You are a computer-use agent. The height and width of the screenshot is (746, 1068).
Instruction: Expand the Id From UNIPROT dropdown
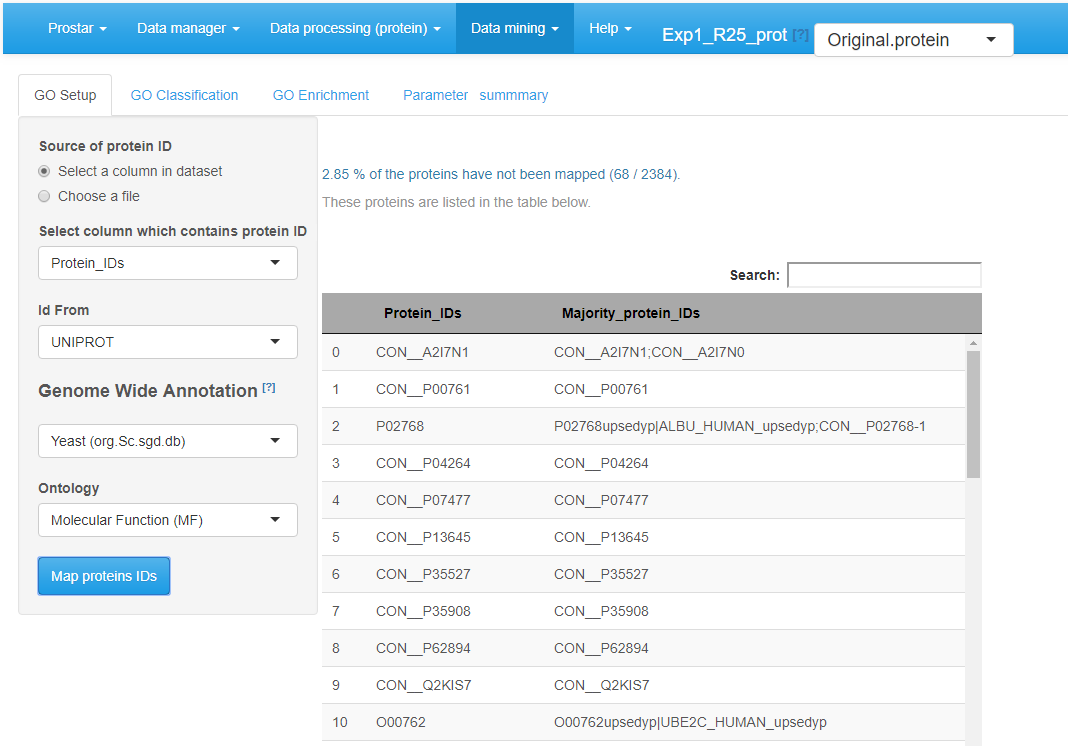click(x=167, y=342)
